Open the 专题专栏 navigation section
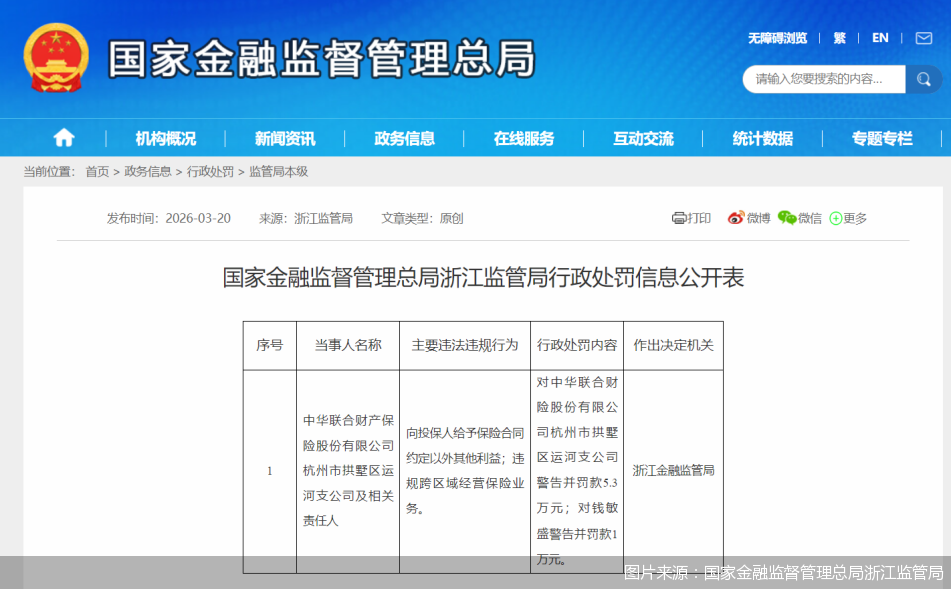Viewport: 951px width, 589px height. (881, 138)
